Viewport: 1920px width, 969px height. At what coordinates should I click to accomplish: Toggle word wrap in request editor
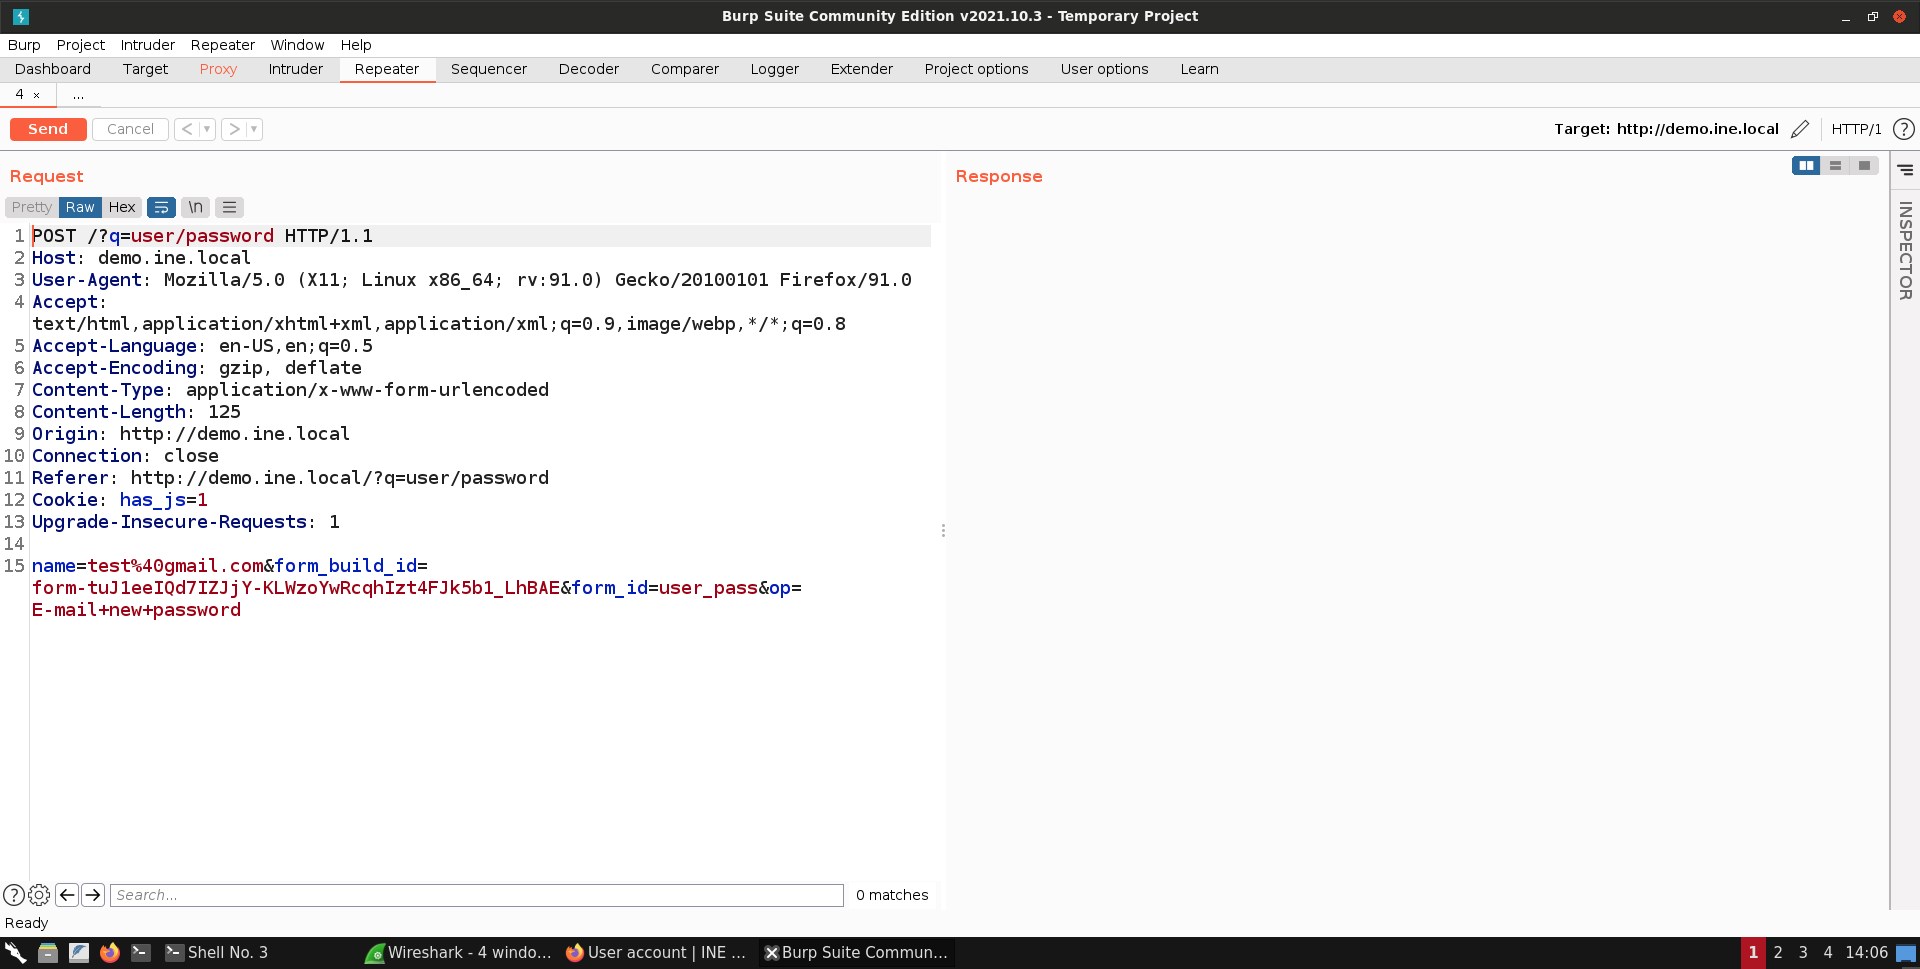pyautogui.click(x=161, y=207)
